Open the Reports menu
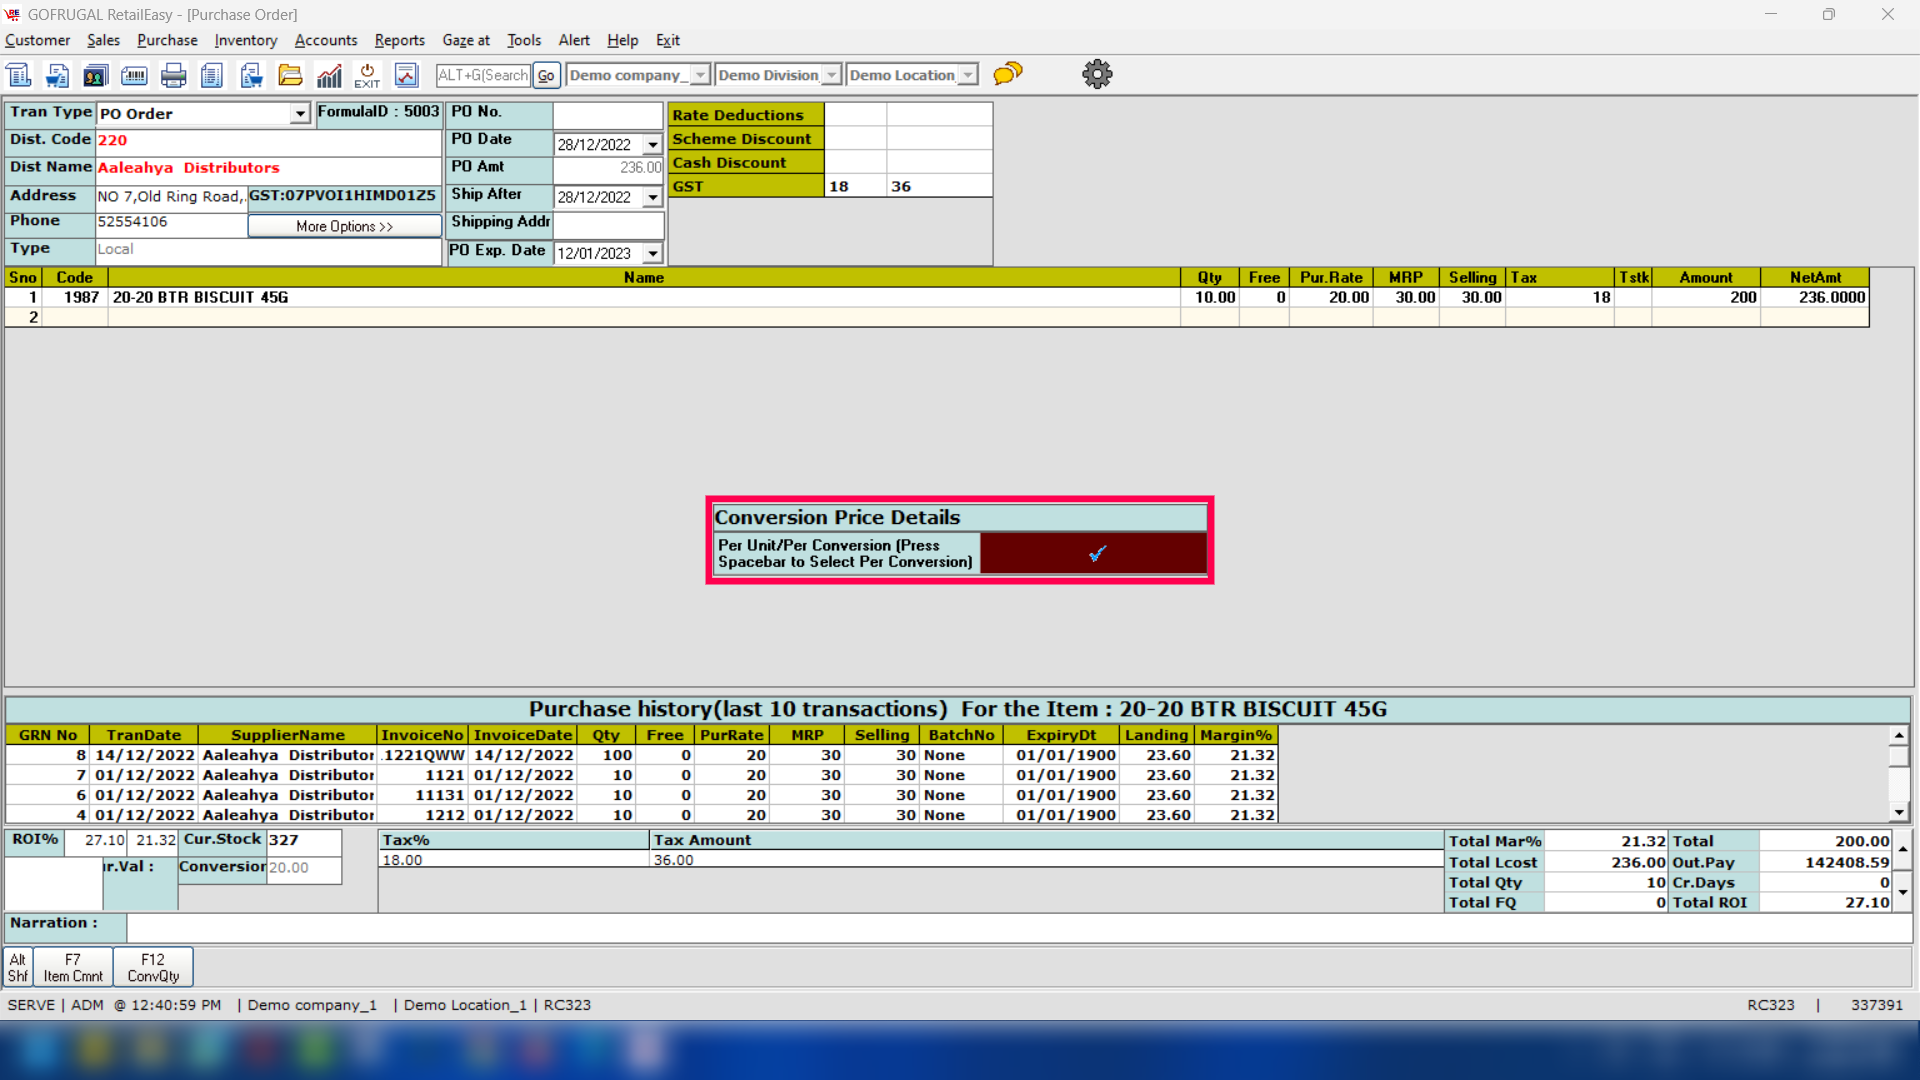 399,40
